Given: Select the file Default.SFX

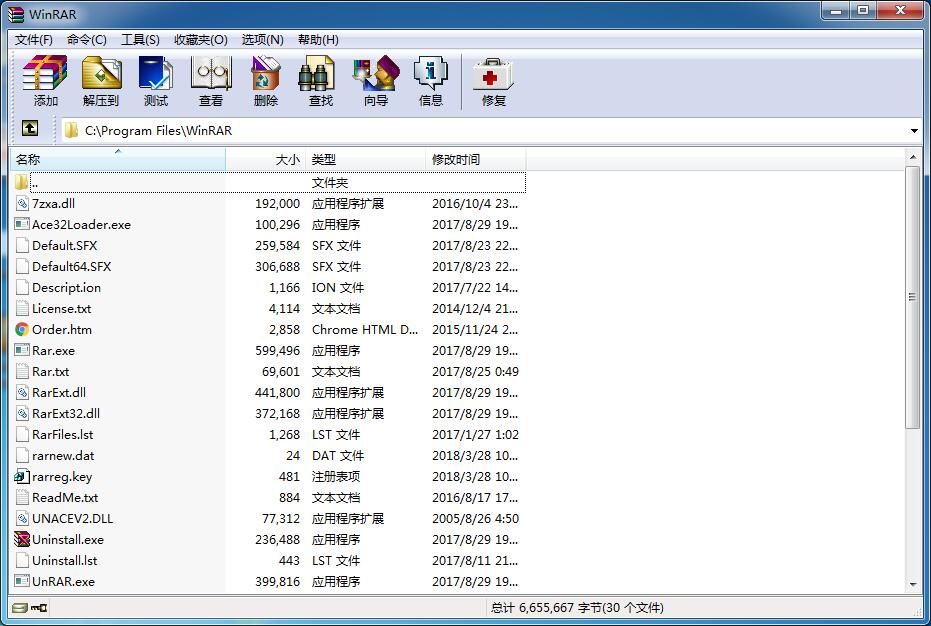Looking at the screenshot, I should [x=64, y=245].
